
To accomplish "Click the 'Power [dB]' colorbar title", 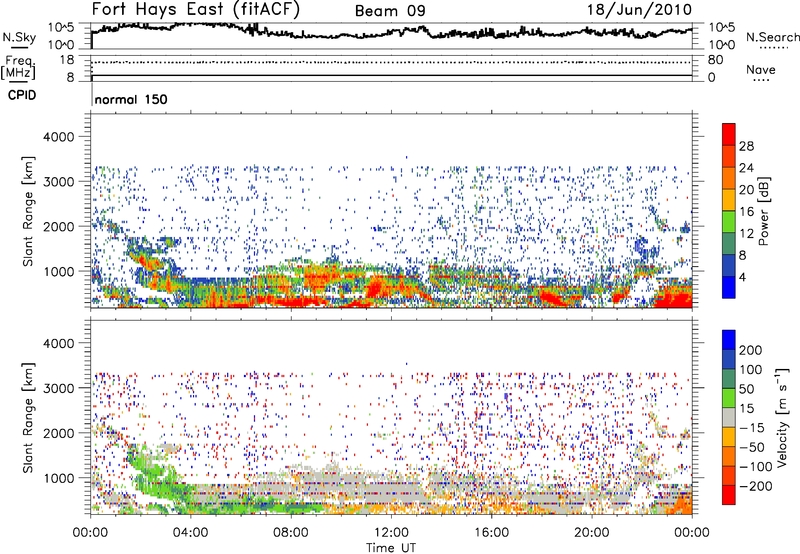I will [764, 211].
